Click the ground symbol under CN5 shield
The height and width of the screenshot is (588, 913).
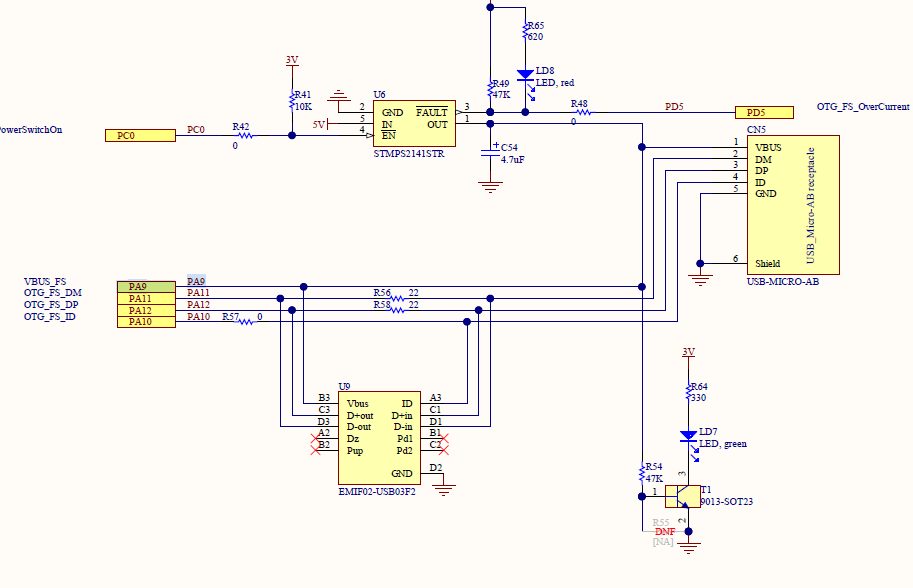tap(700, 280)
